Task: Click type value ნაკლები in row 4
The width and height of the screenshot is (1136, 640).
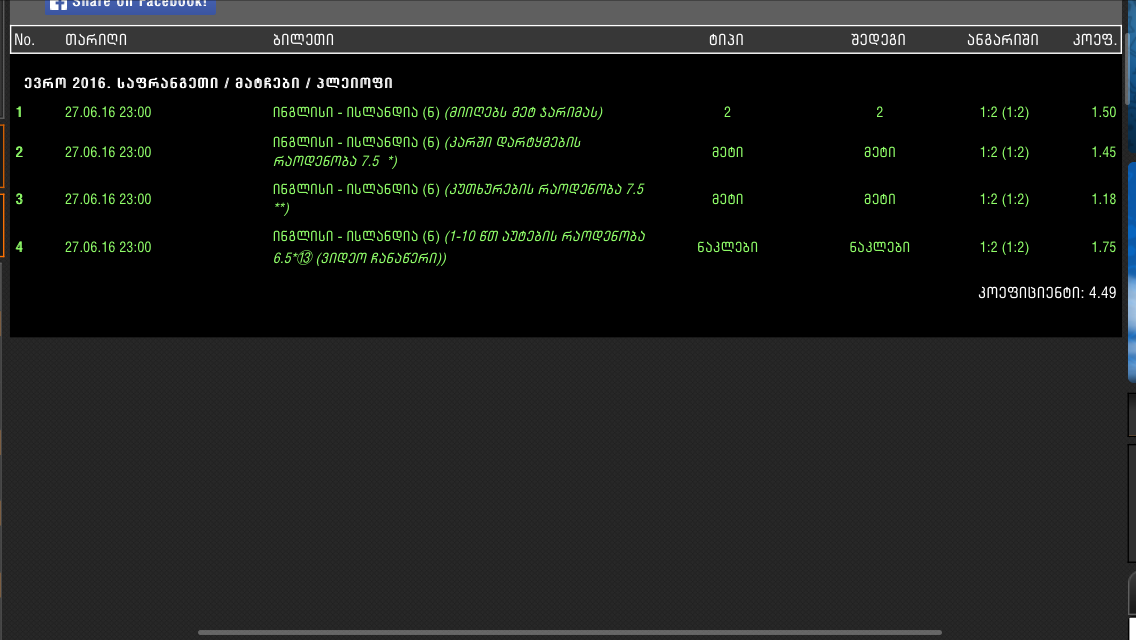Action: (727, 247)
